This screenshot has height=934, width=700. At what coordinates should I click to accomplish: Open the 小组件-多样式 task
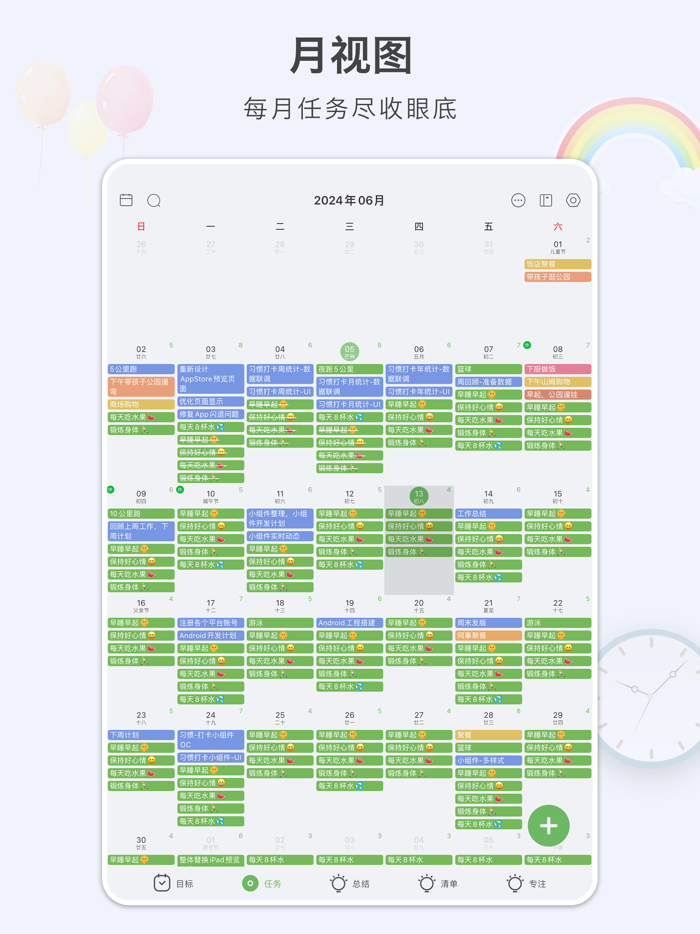click(489, 761)
